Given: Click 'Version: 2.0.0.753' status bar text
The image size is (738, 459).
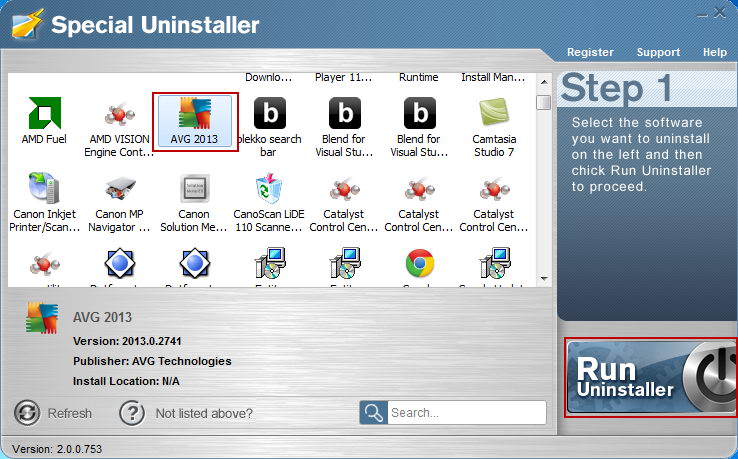Looking at the screenshot, I should click(57, 449).
